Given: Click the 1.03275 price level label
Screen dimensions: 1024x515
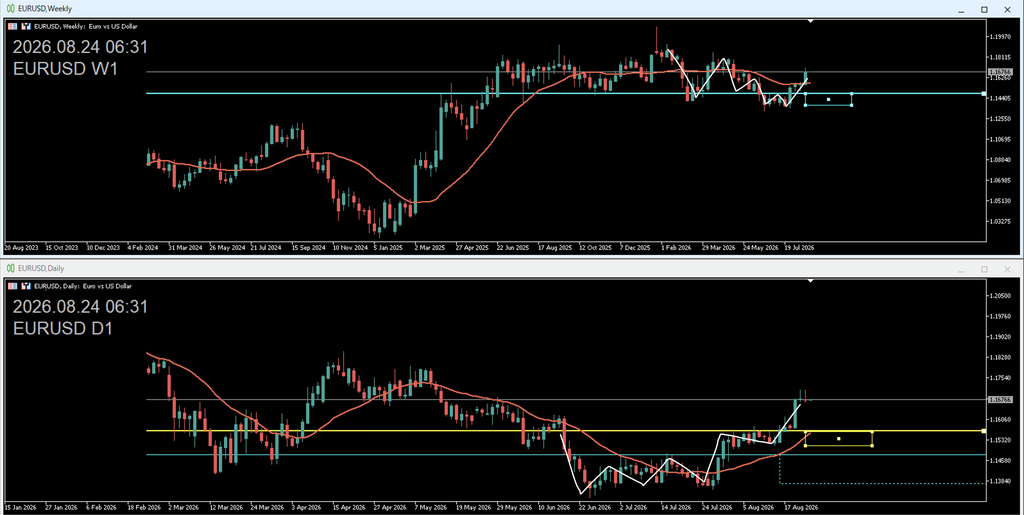Looking at the screenshot, I should (1001, 222).
